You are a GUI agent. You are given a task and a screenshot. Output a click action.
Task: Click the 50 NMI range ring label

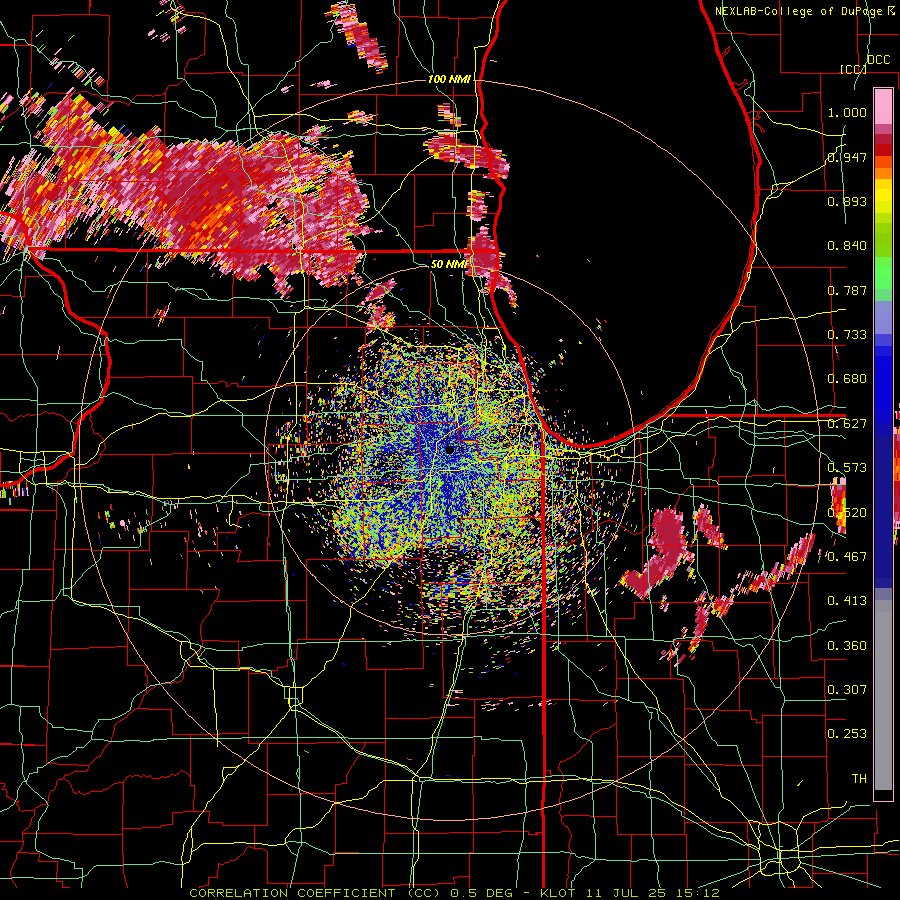[449, 264]
